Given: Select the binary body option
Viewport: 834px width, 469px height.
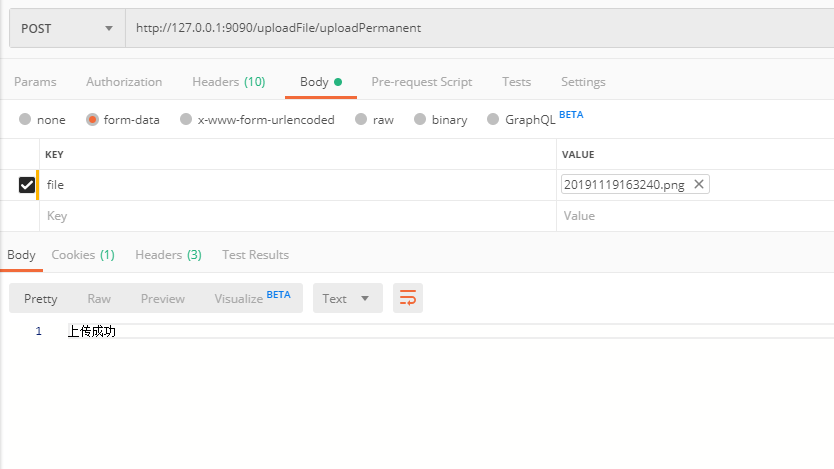Looking at the screenshot, I should coord(420,119).
